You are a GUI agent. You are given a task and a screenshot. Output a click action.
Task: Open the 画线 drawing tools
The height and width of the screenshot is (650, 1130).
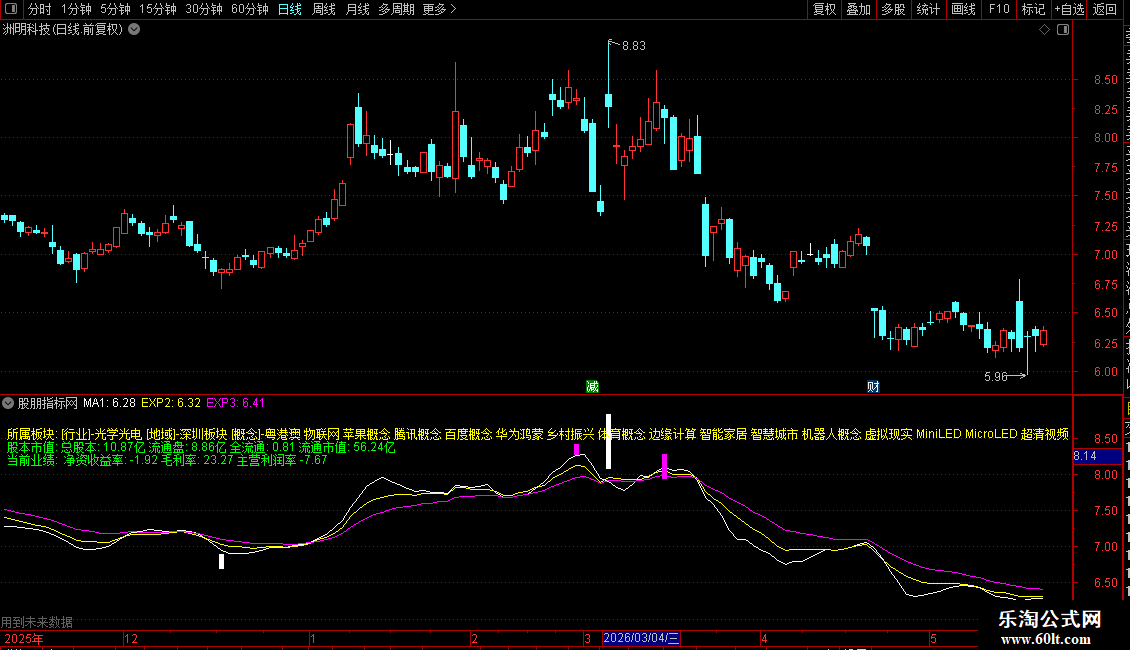[964, 9]
